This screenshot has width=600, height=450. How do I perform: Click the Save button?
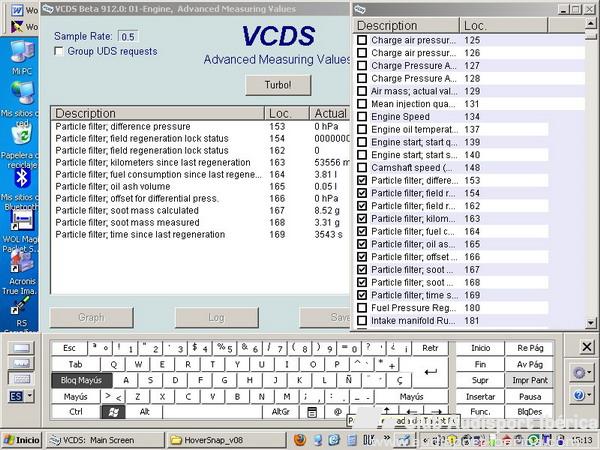325,318
